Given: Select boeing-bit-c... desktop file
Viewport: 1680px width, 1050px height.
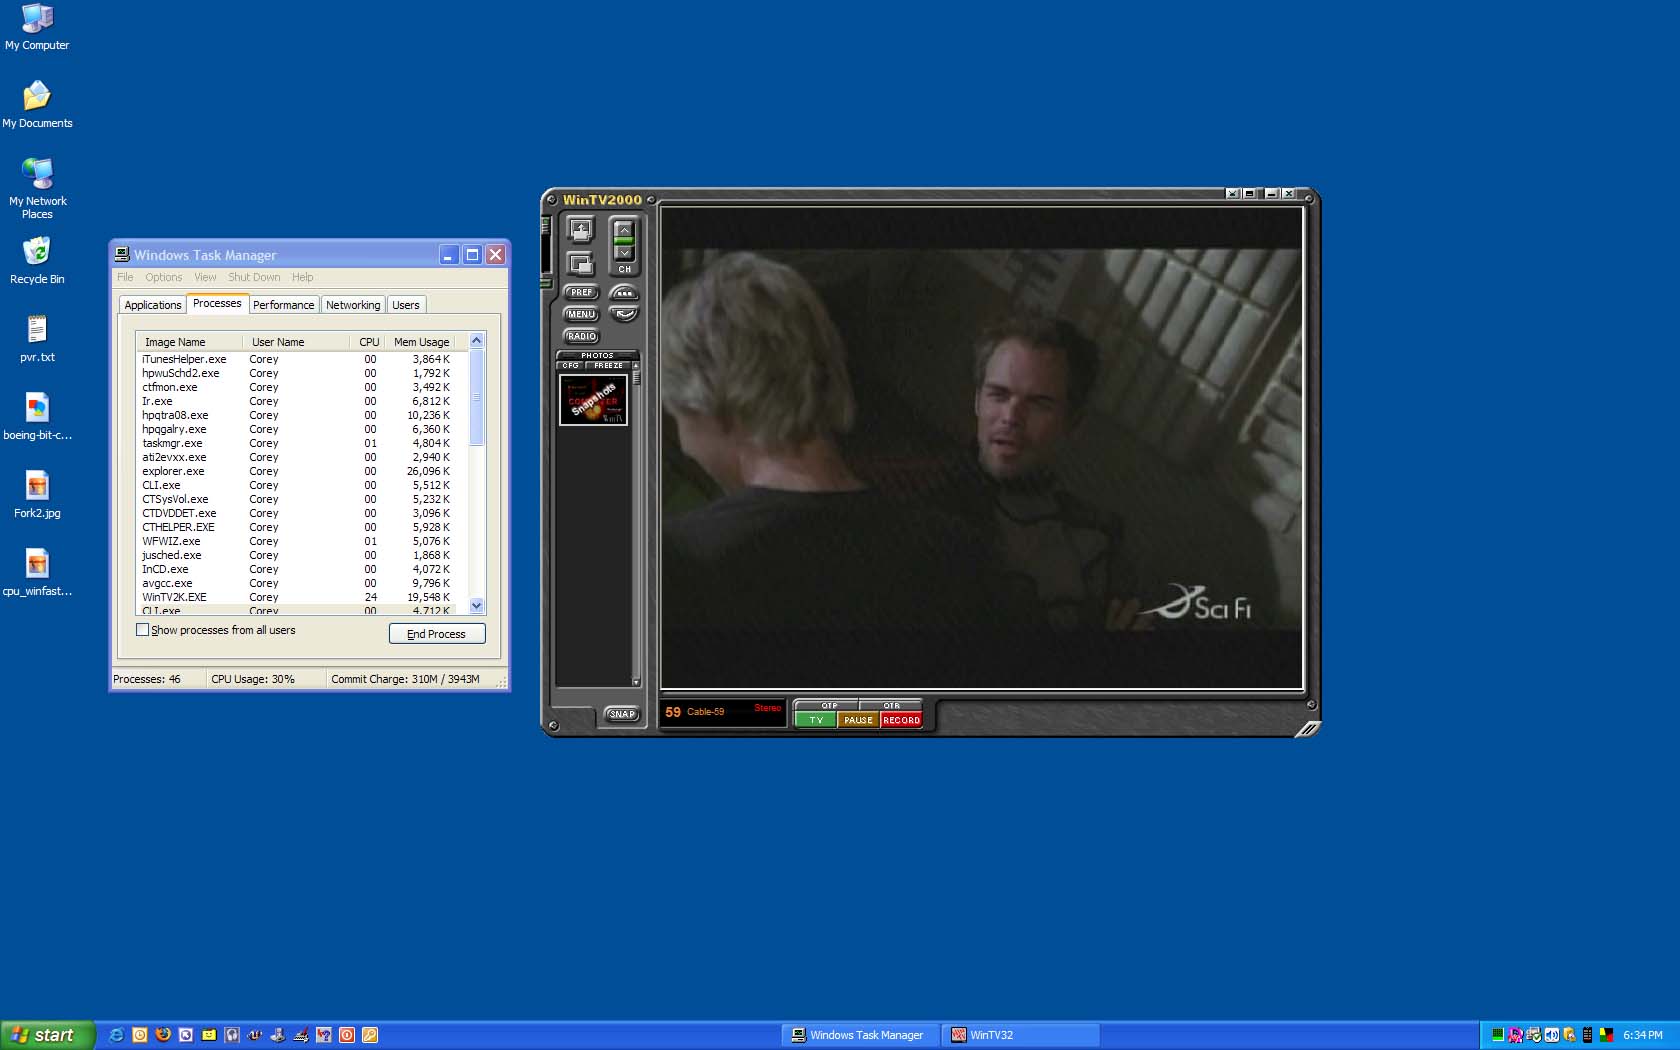Looking at the screenshot, I should pyautogui.click(x=37, y=417).
